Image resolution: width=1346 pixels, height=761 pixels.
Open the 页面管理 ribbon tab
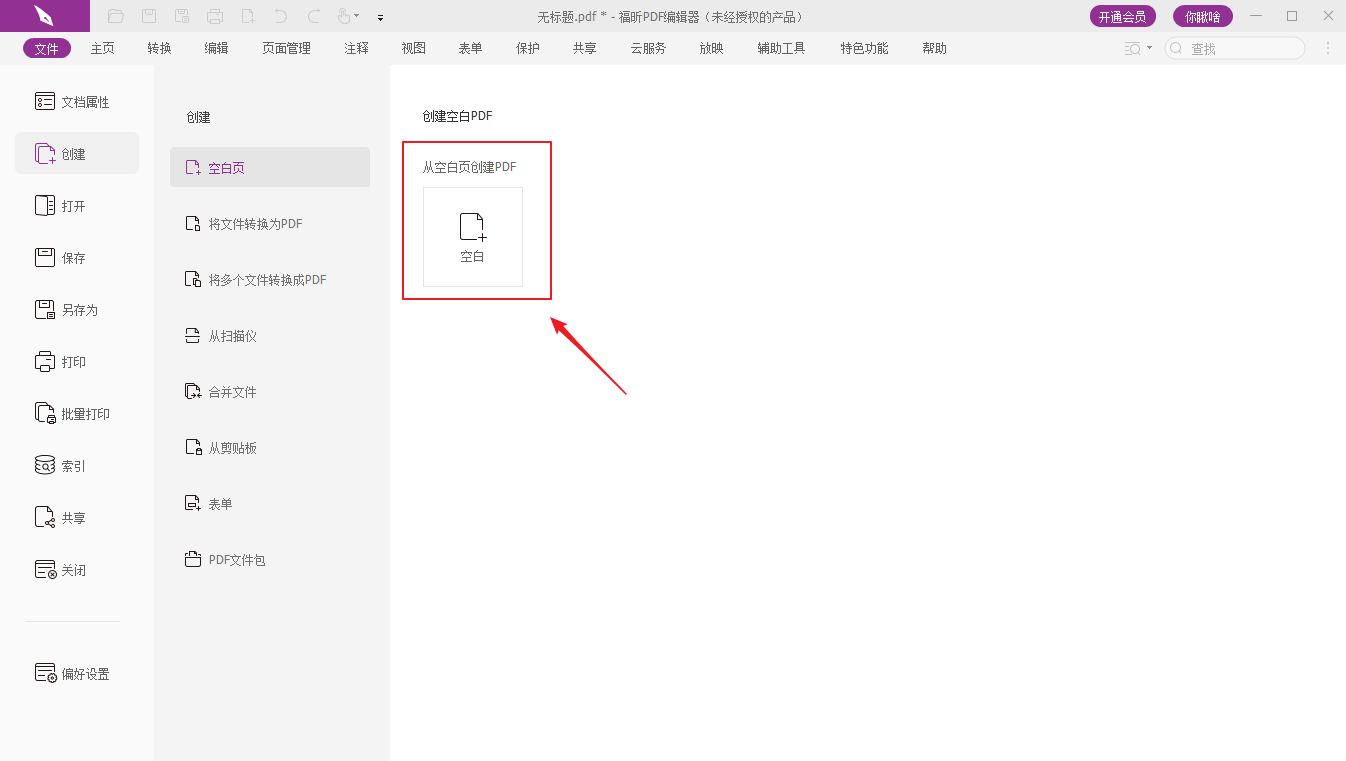tap(286, 48)
